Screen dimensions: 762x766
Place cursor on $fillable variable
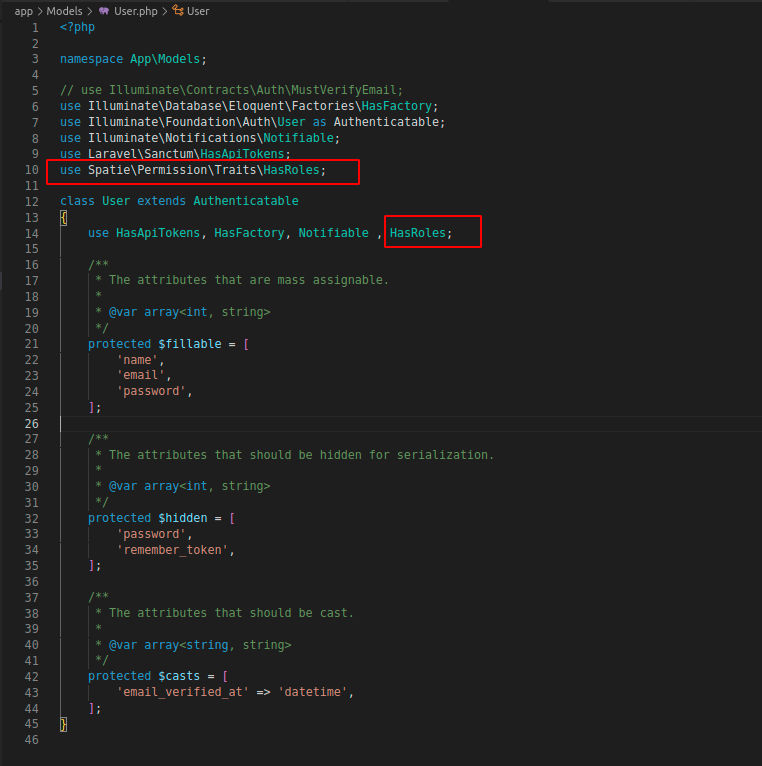click(190, 344)
